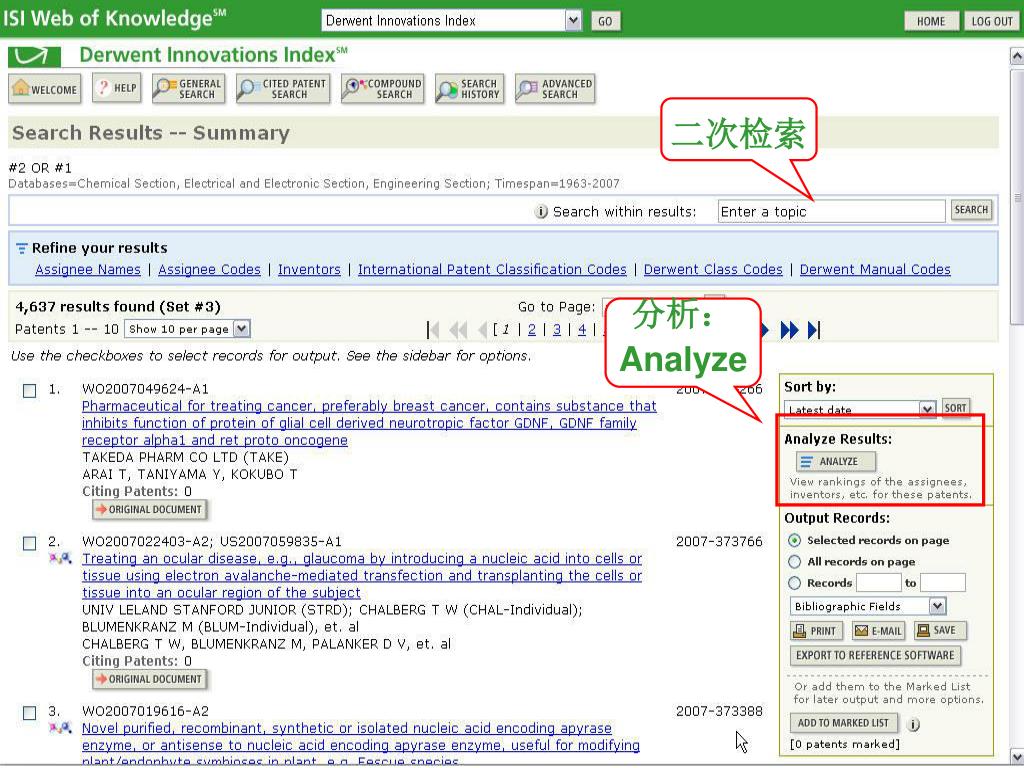Click the SORT button

pos(955,408)
